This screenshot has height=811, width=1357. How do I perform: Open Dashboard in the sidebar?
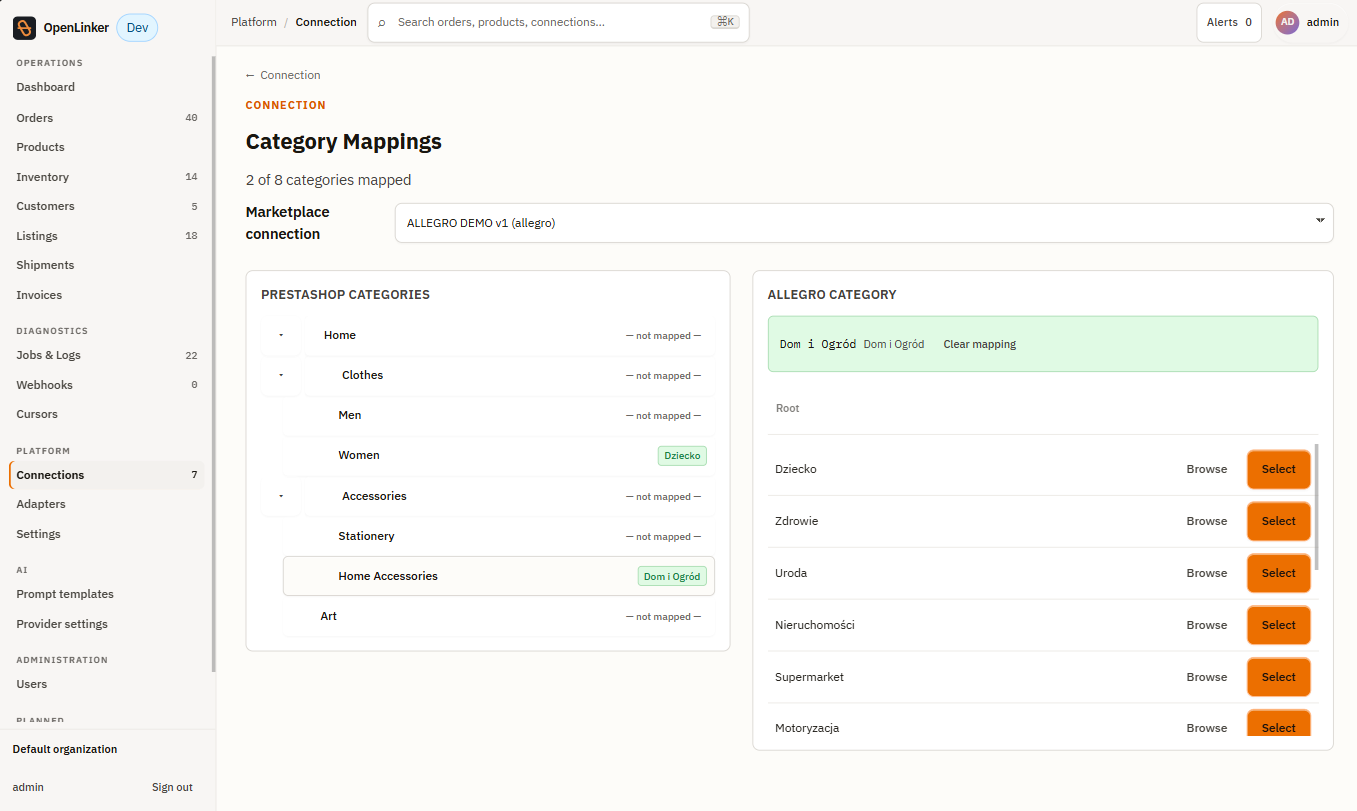point(107,87)
